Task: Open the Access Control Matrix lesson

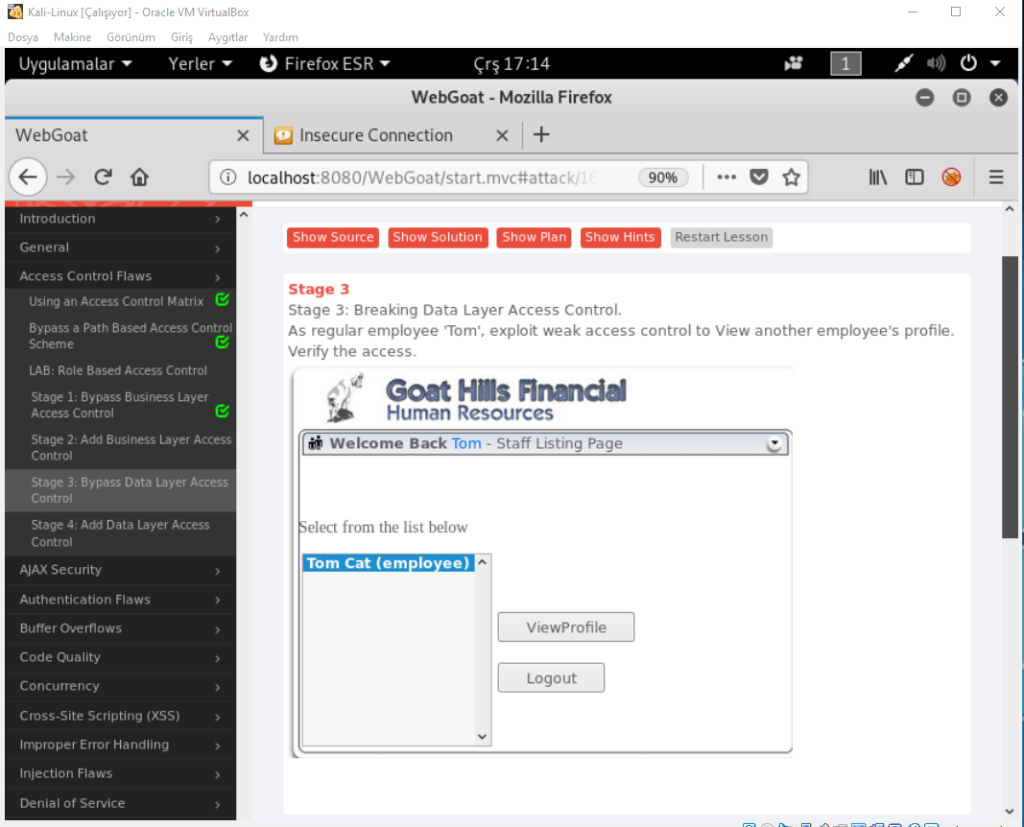Action: 116,301
